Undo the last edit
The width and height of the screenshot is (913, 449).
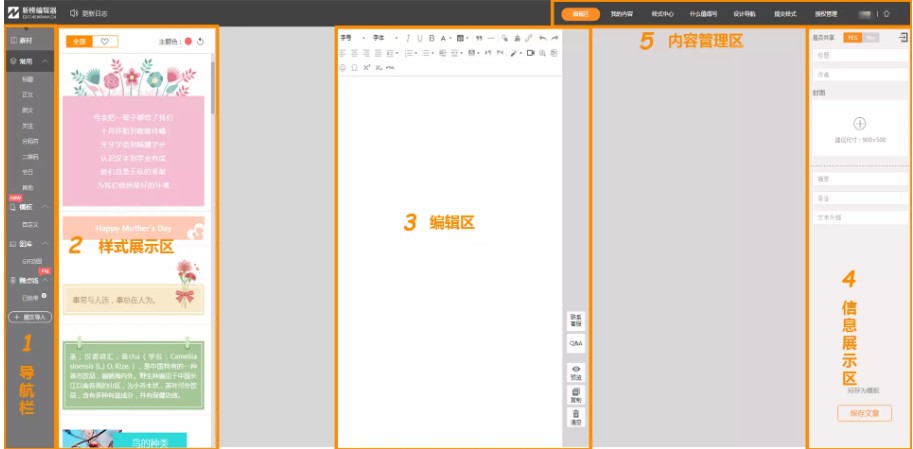(x=543, y=38)
